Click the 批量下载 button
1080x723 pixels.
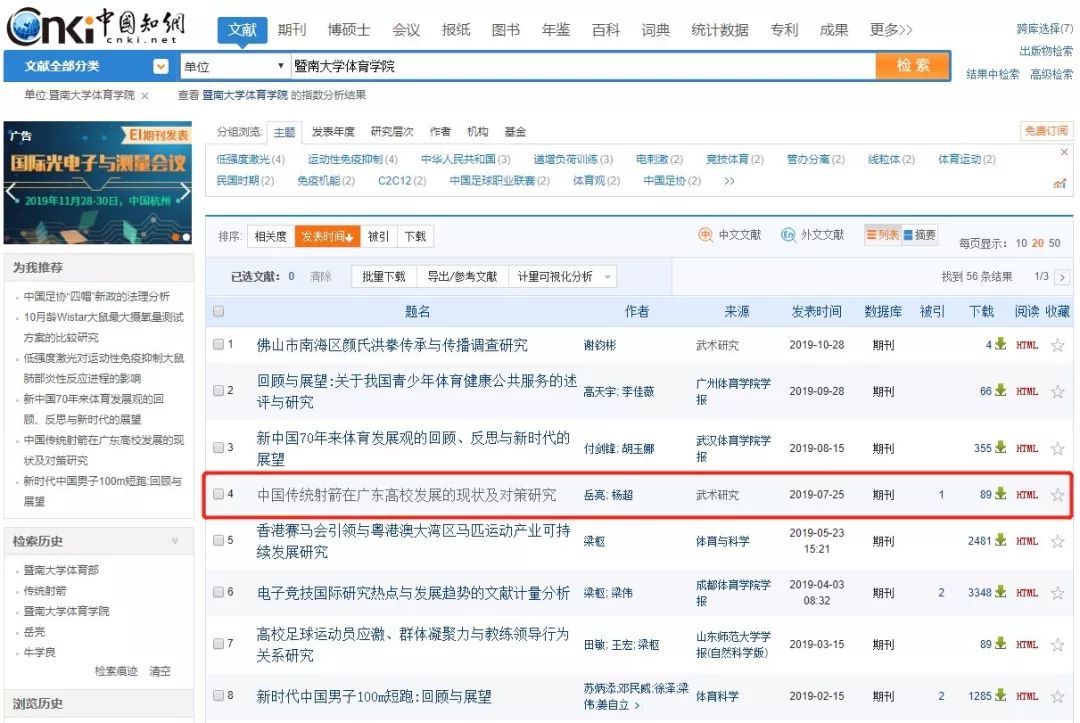(384, 276)
